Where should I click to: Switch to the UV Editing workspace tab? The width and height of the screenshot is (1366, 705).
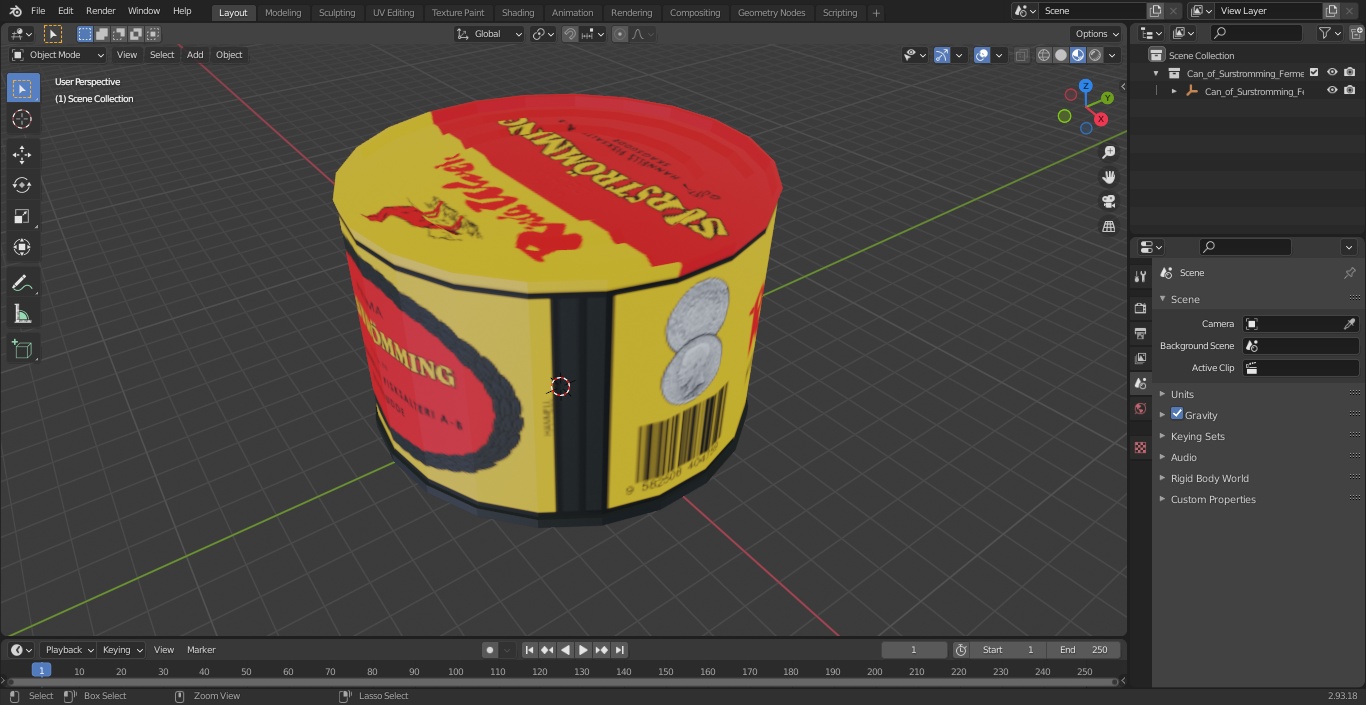coord(393,12)
